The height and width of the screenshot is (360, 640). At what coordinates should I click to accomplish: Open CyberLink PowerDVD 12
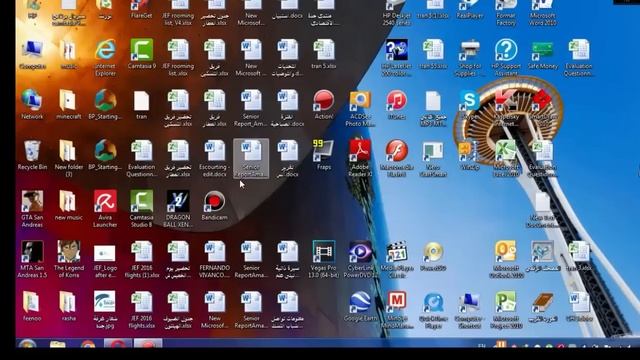(x=360, y=260)
